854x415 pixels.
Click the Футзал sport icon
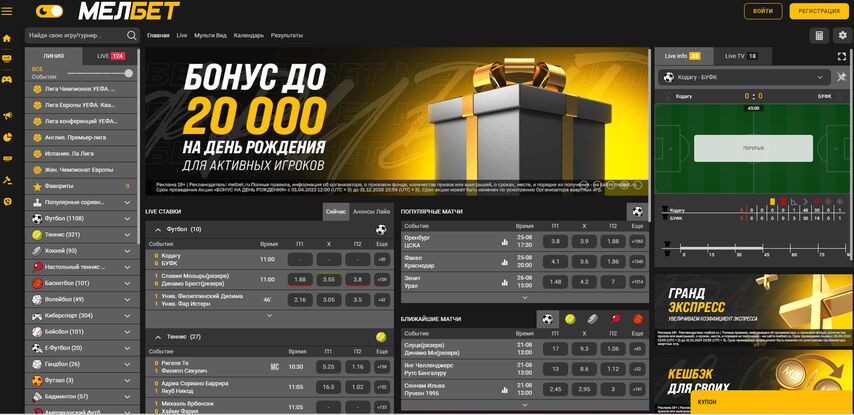coord(37,380)
